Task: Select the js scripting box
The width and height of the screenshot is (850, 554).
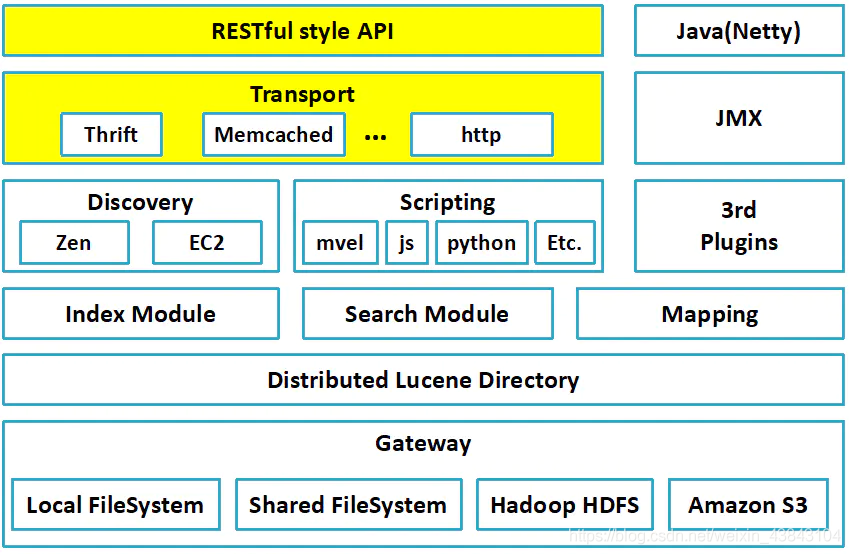Action: pyautogui.click(x=407, y=242)
